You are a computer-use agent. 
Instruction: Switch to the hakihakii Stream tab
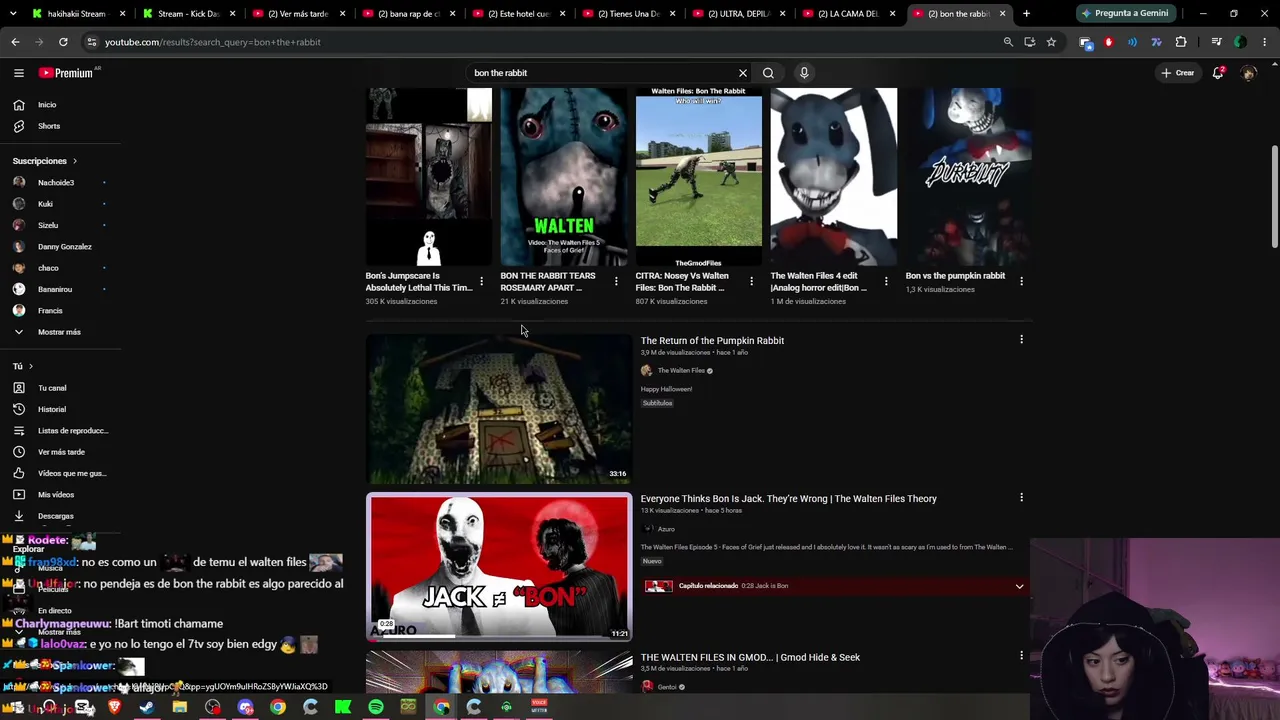[76, 14]
